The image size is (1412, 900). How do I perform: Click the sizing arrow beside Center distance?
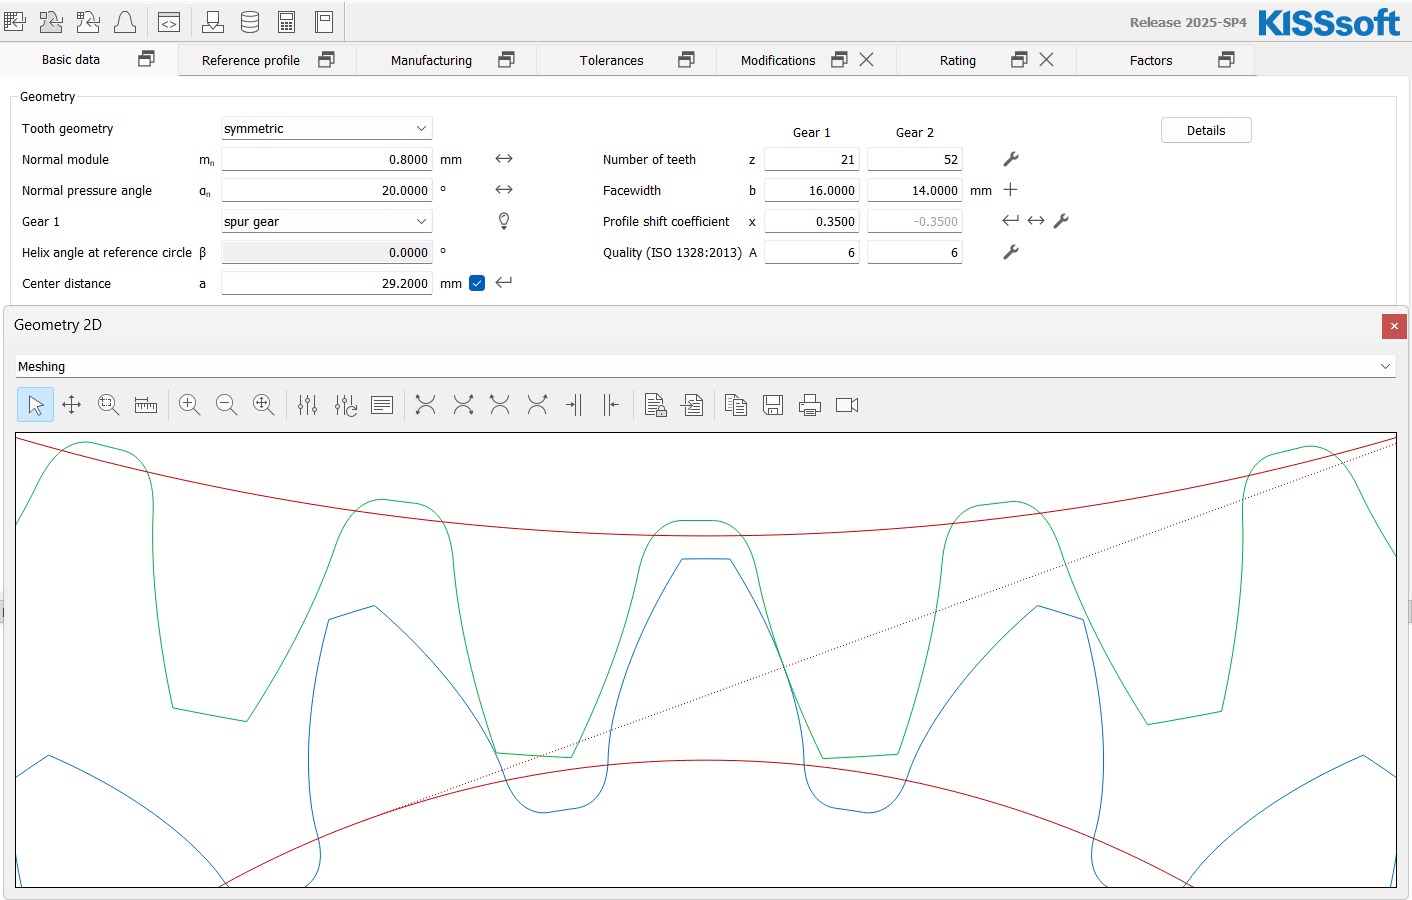click(504, 282)
